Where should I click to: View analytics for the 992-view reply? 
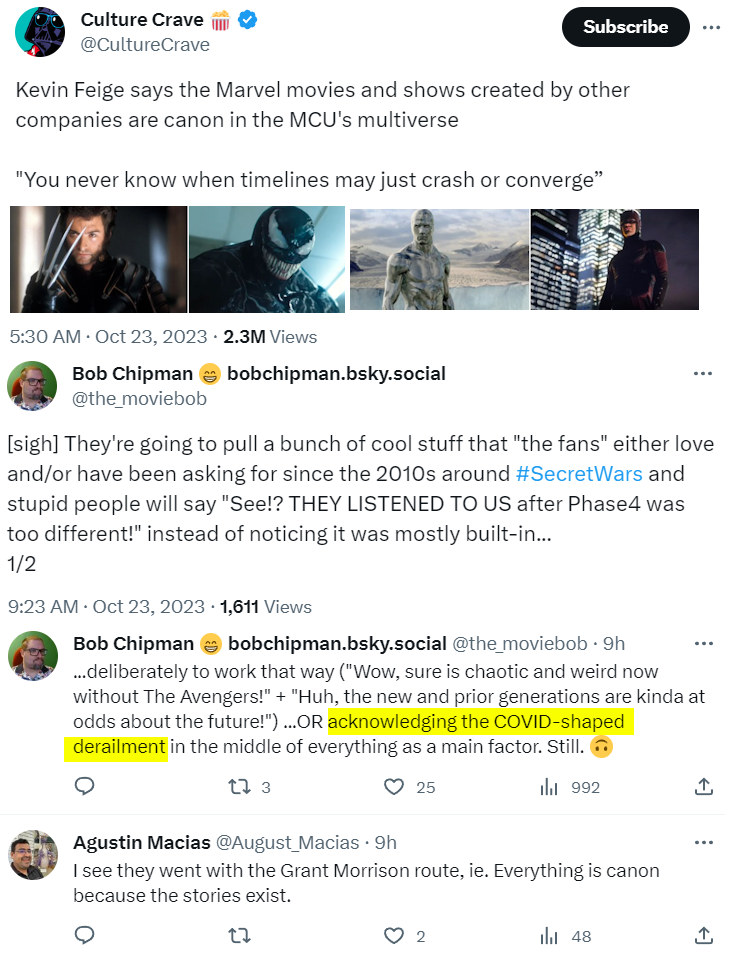549,787
